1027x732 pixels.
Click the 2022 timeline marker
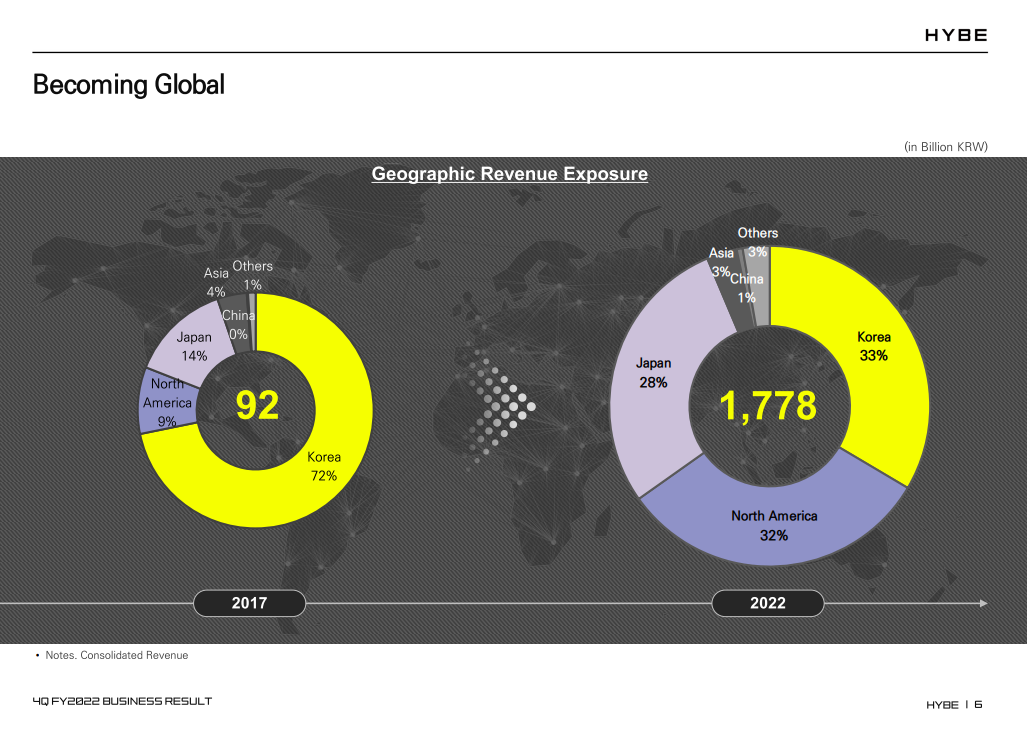click(768, 603)
